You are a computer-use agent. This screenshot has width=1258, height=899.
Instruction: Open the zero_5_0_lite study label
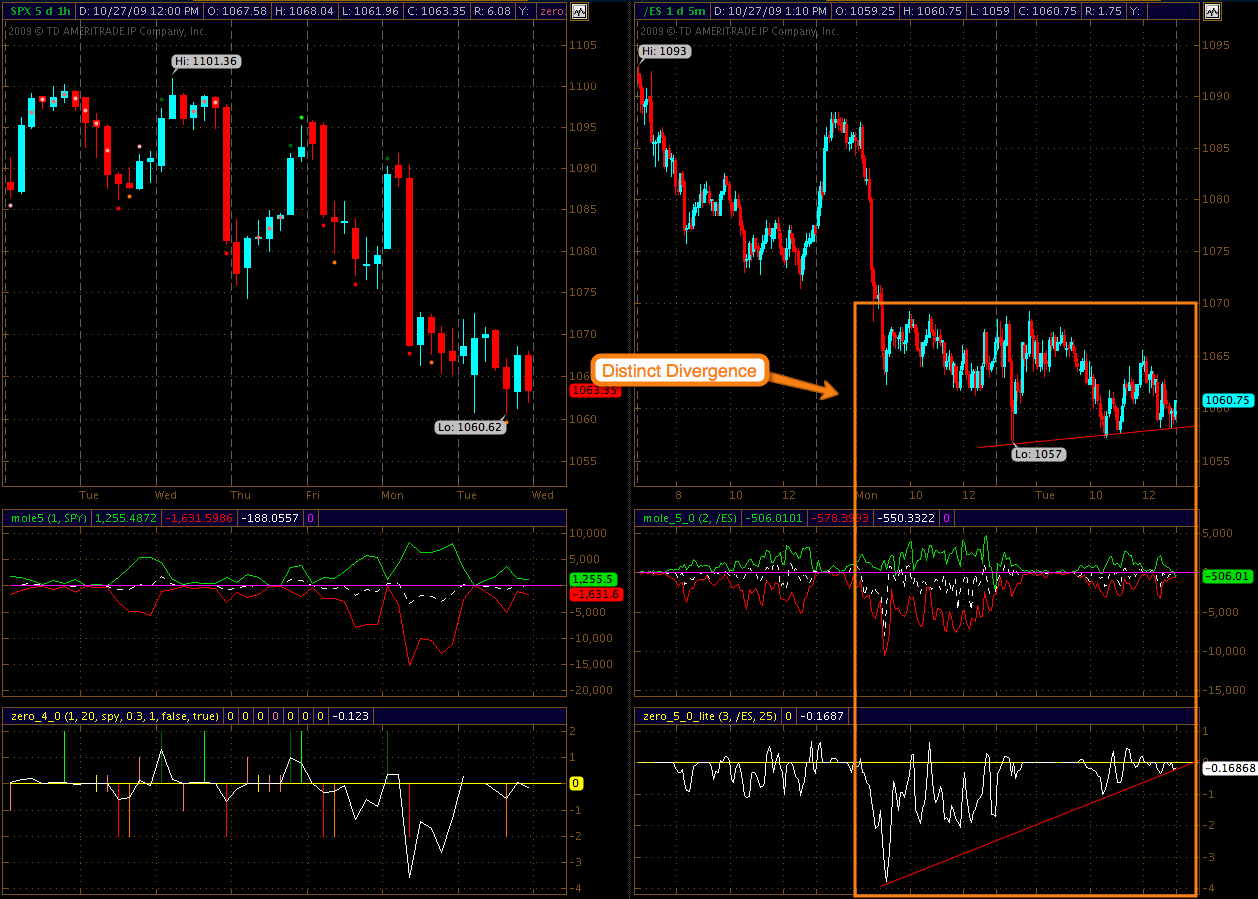click(707, 716)
